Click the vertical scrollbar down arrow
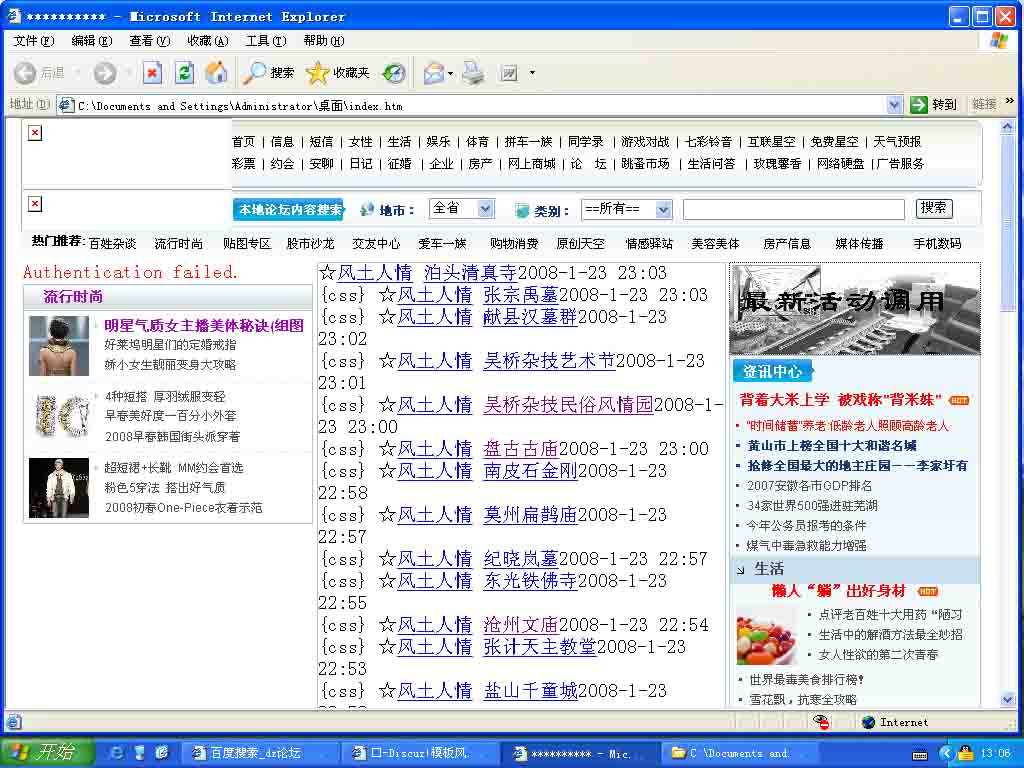This screenshot has height=768, width=1024. coord(1008,700)
